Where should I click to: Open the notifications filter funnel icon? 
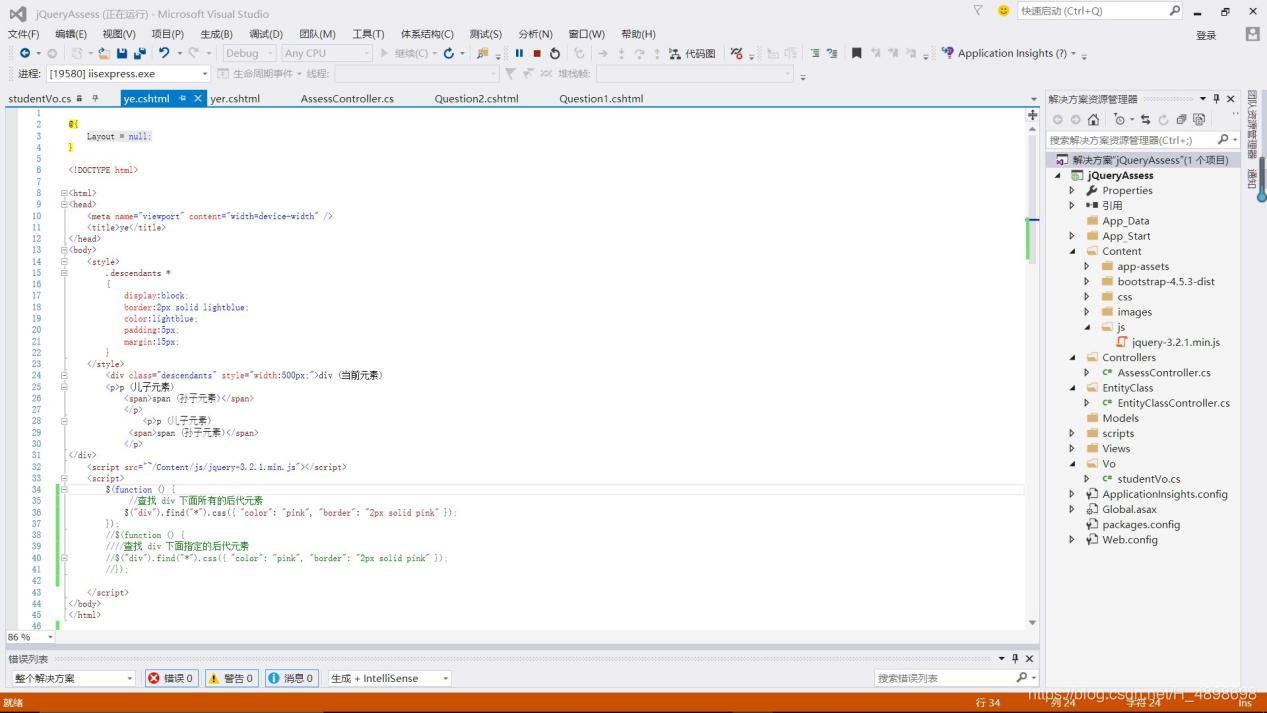(x=978, y=10)
